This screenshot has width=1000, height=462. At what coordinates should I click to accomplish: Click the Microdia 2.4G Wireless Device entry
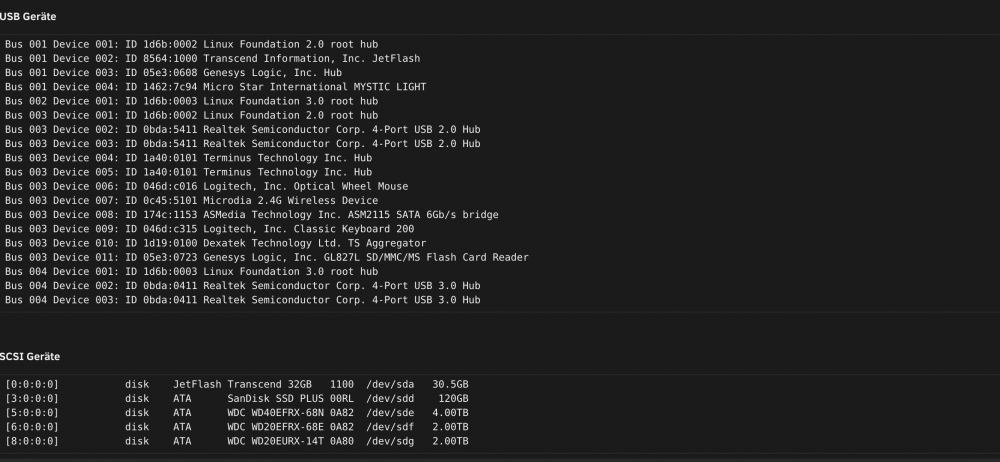191,200
